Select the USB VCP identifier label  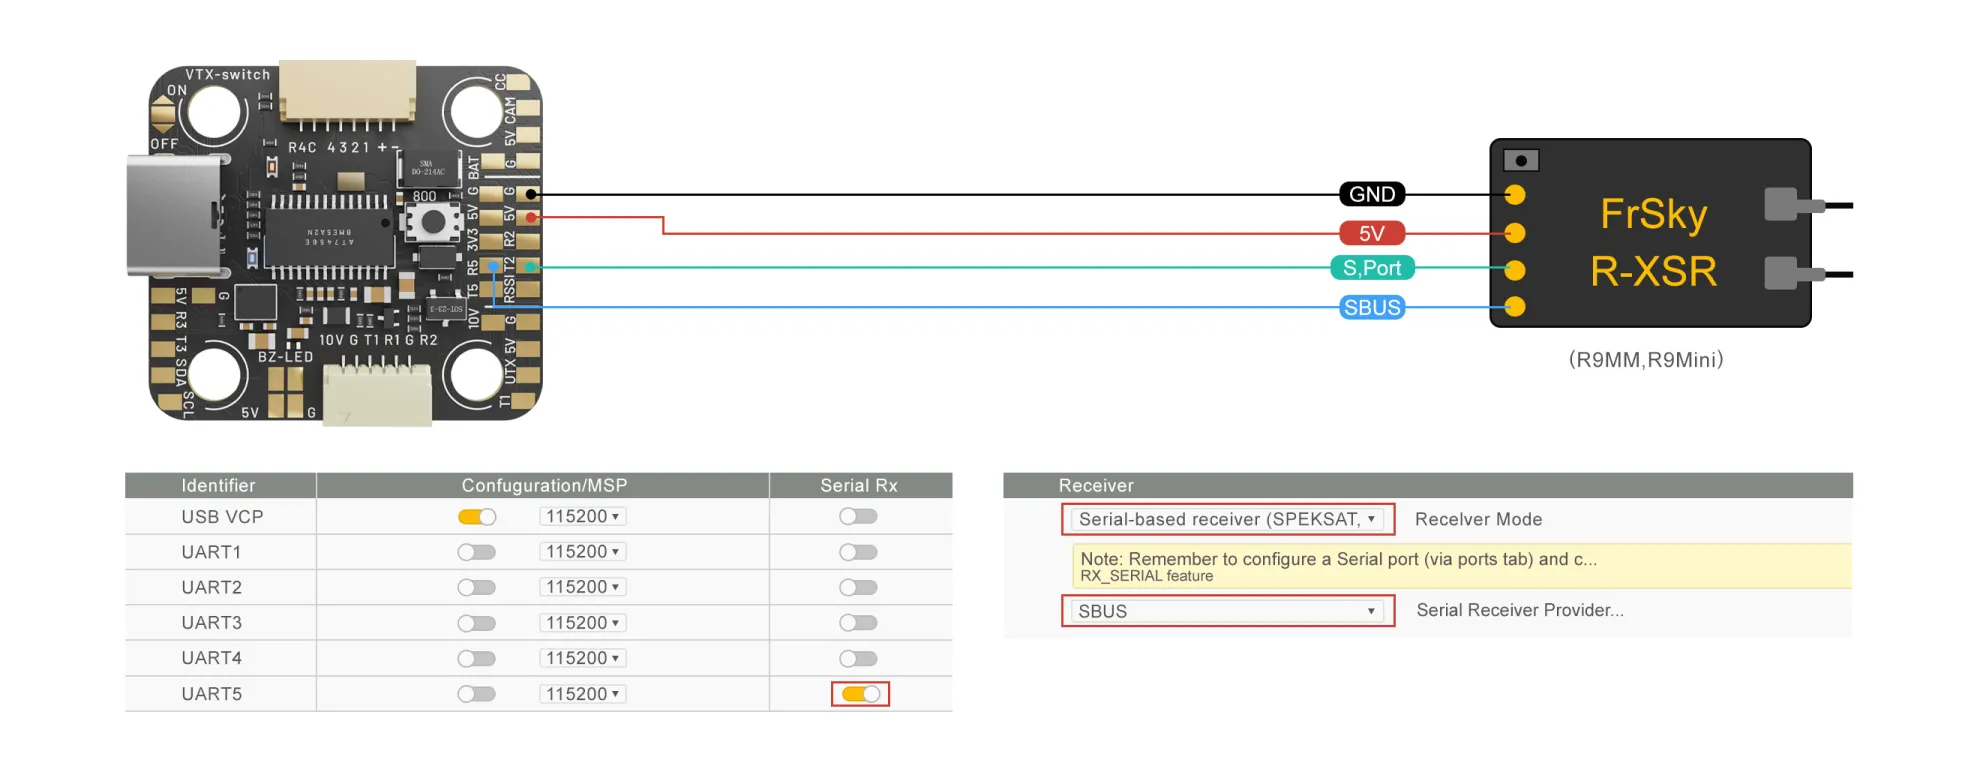coord(222,517)
